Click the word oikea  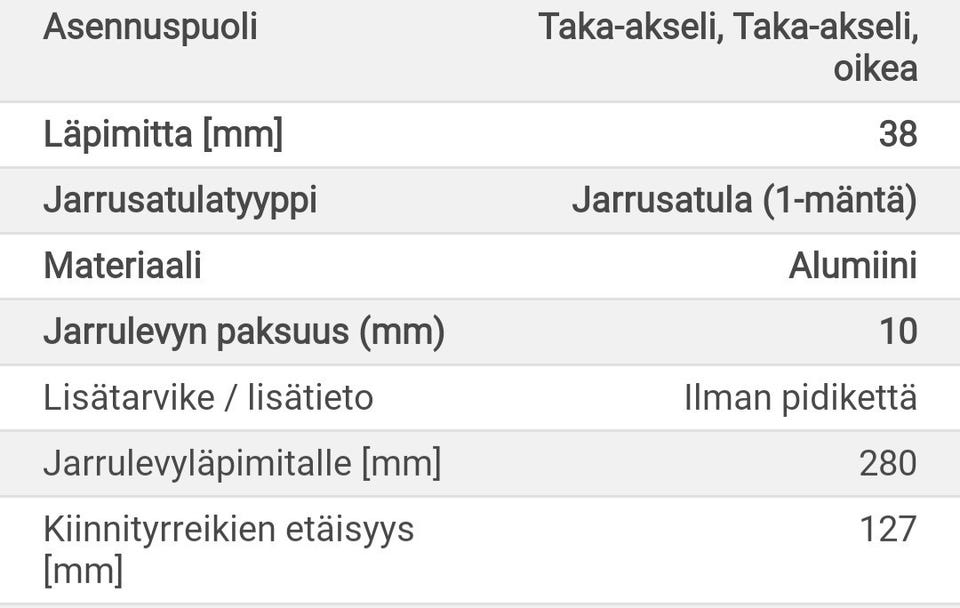875,69
